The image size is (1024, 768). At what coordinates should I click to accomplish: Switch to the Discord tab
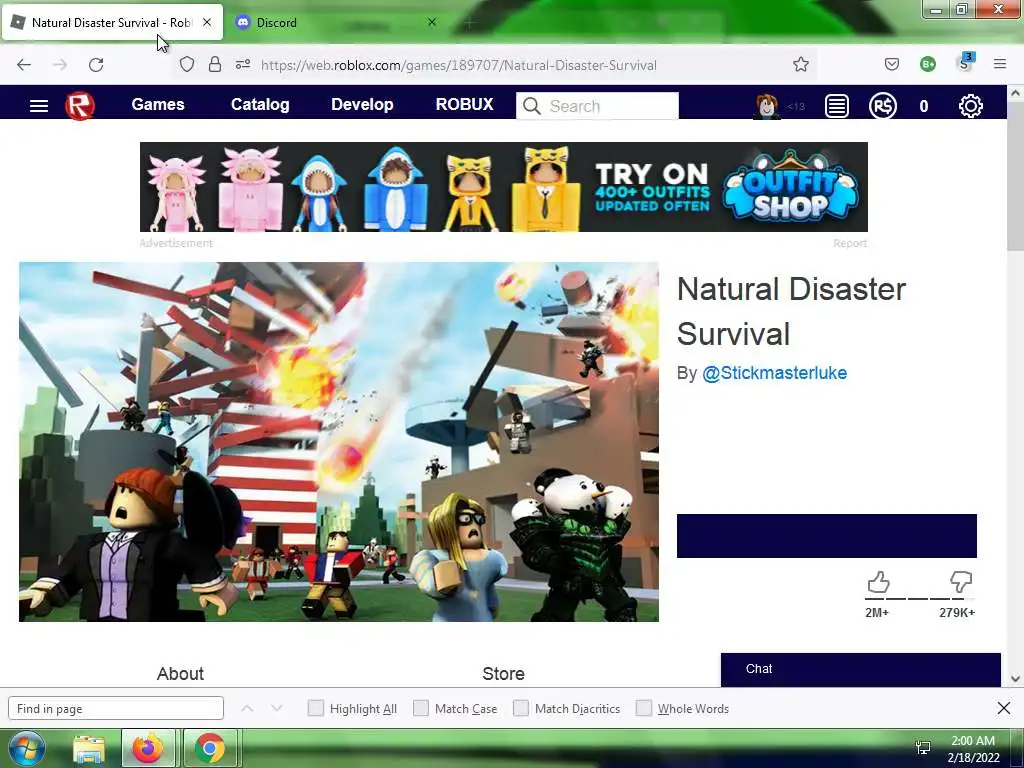pos(334,22)
